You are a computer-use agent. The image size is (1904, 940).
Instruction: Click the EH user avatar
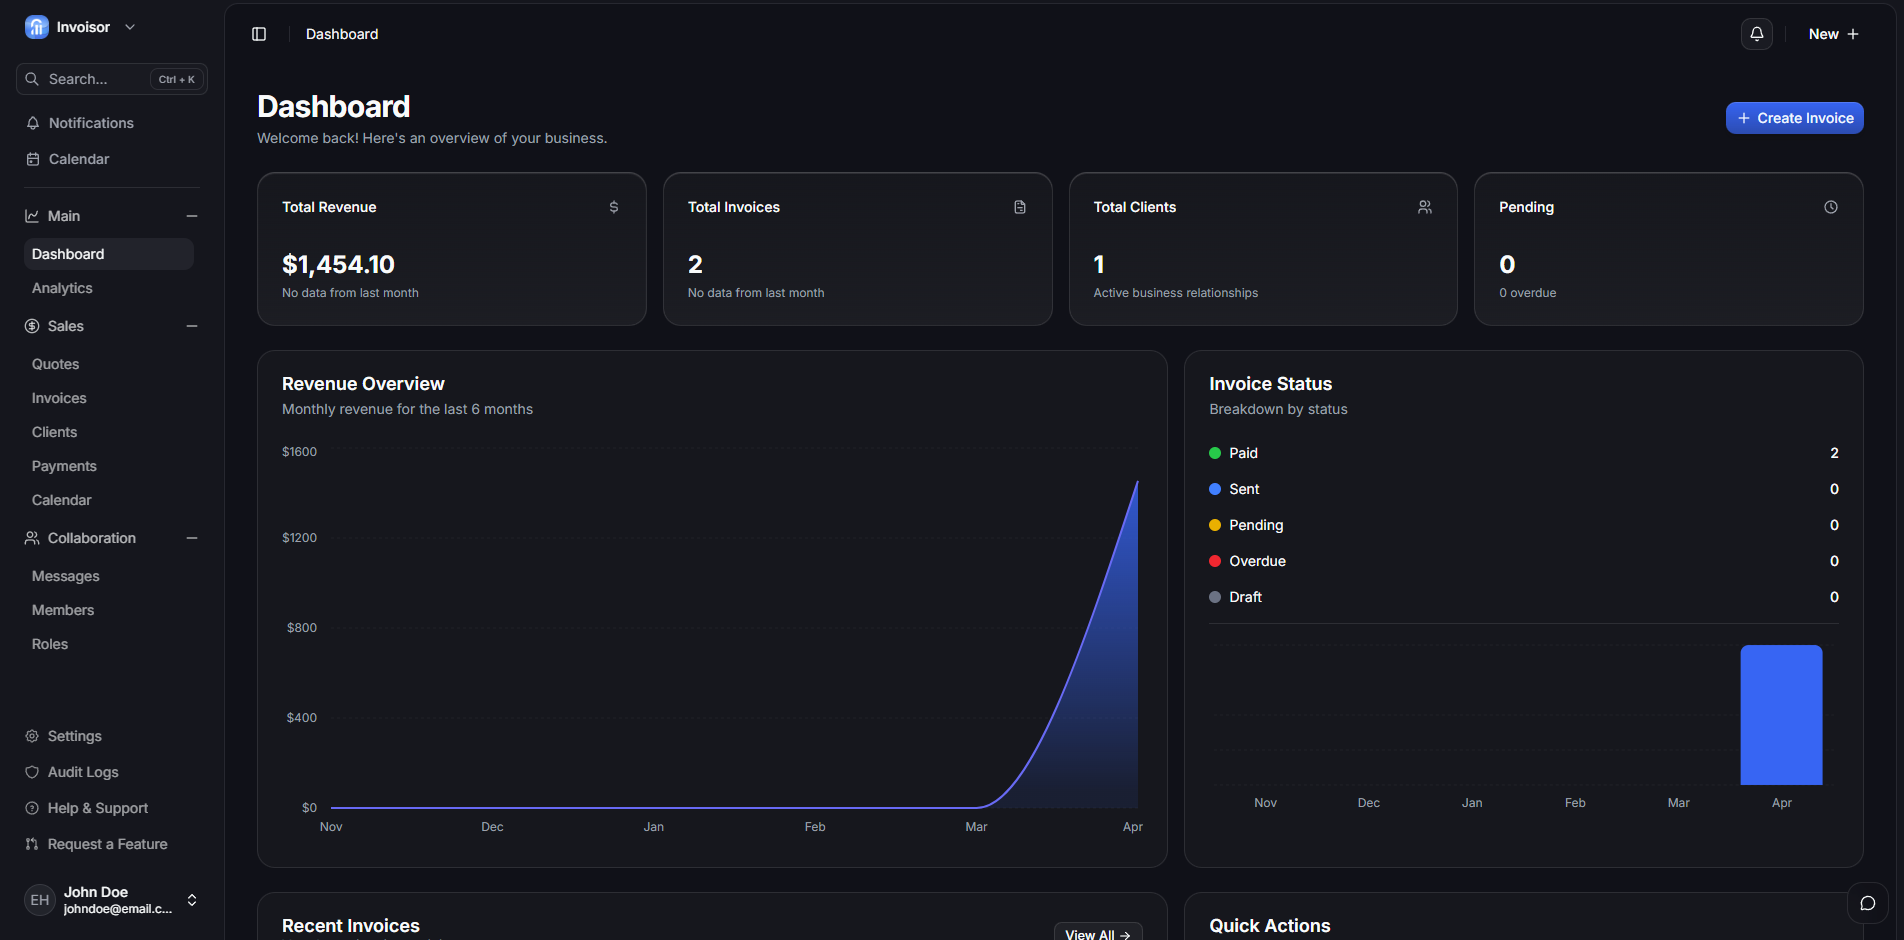click(x=40, y=900)
